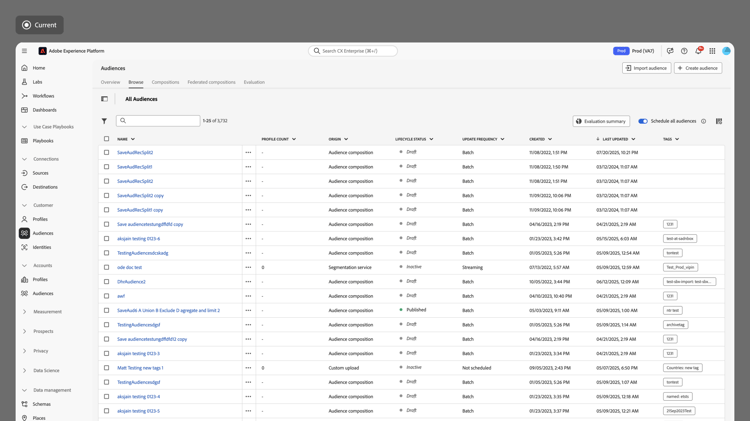
Task: Open Last Updated column menu
Action: 633,139
